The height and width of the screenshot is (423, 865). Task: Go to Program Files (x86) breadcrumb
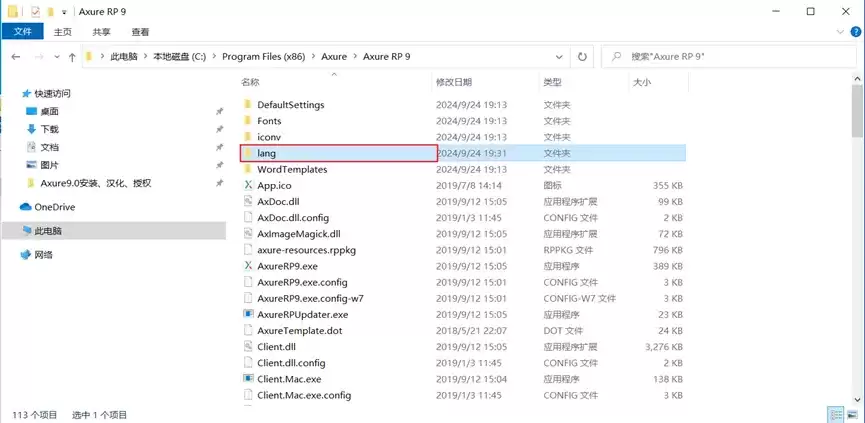pos(264,56)
